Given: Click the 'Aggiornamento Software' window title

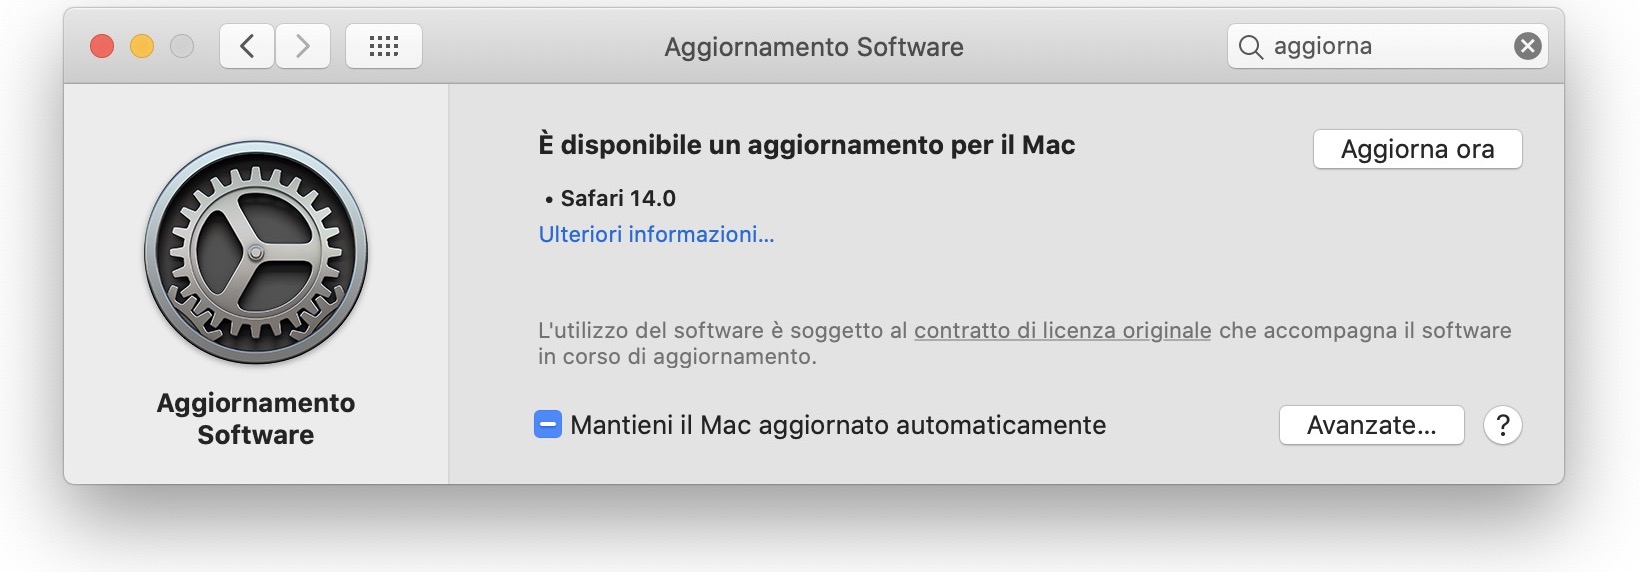Looking at the screenshot, I should pyautogui.click(x=814, y=47).
